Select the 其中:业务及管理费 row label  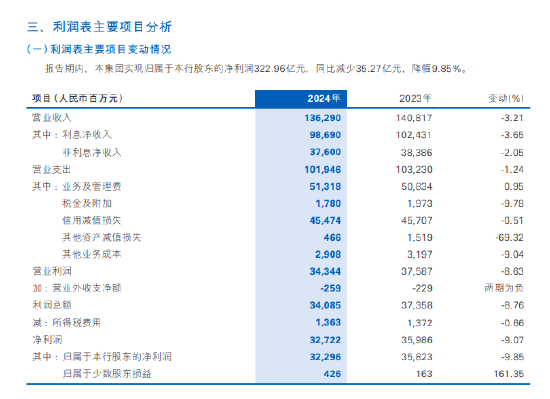77,187
